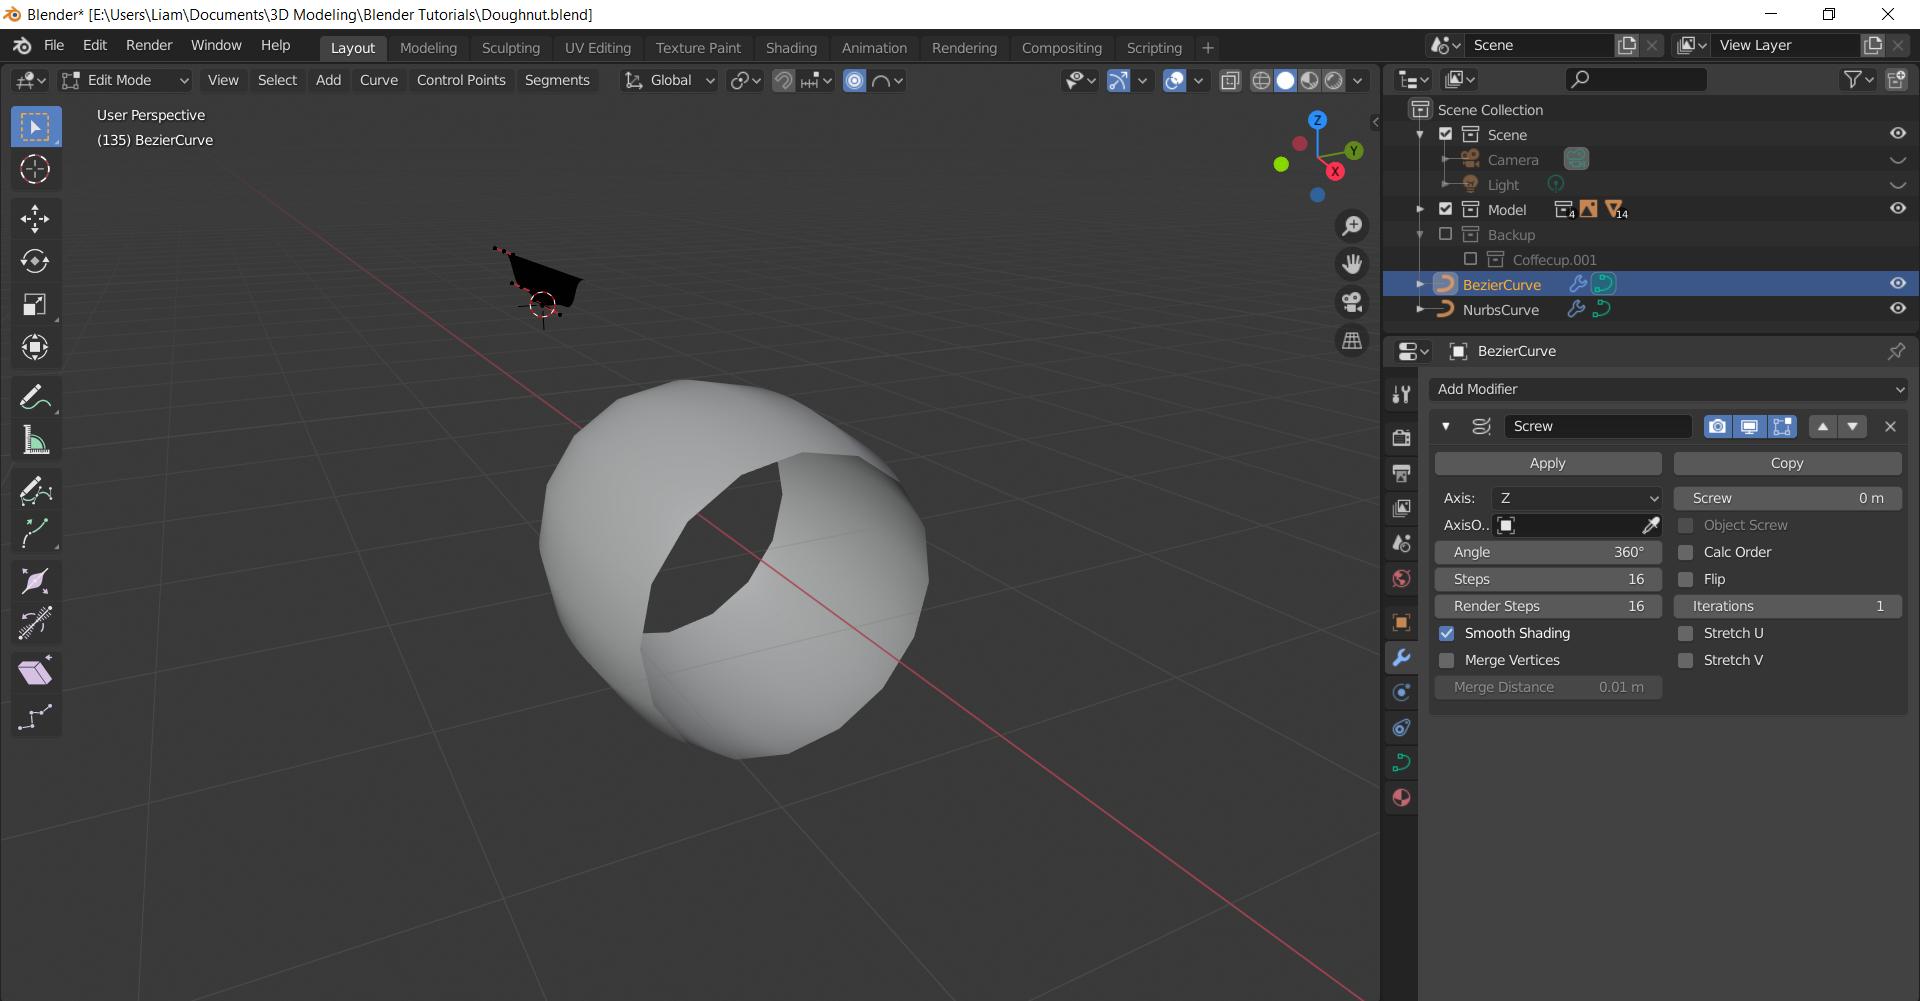Viewport: 1920px width, 1001px height.
Task: Open the Segments menu
Action: point(557,80)
